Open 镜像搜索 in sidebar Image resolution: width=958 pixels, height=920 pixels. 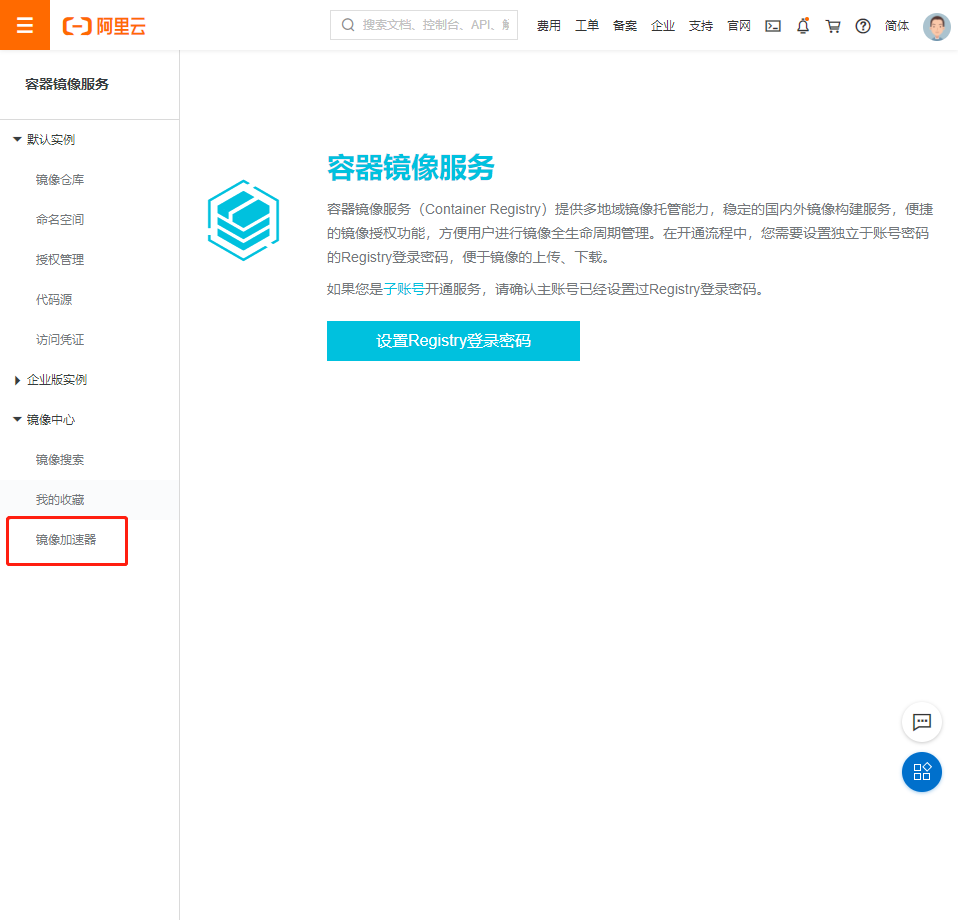pos(60,459)
